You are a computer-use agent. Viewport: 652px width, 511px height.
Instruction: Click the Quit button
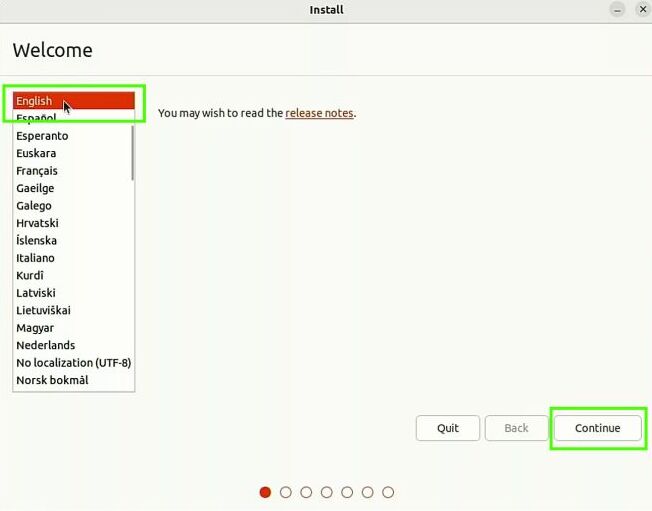tap(448, 428)
